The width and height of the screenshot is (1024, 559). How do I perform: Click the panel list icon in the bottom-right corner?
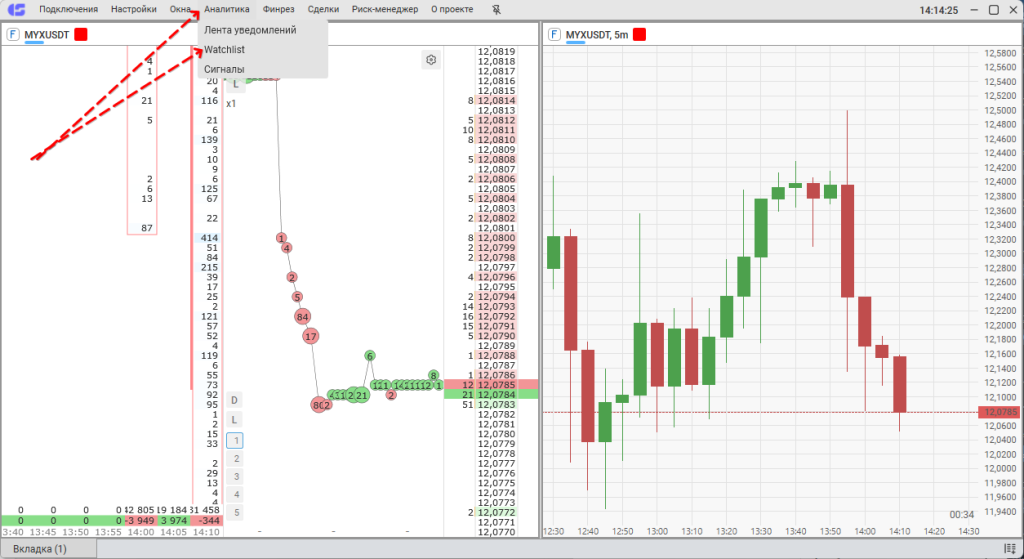click(1010, 549)
